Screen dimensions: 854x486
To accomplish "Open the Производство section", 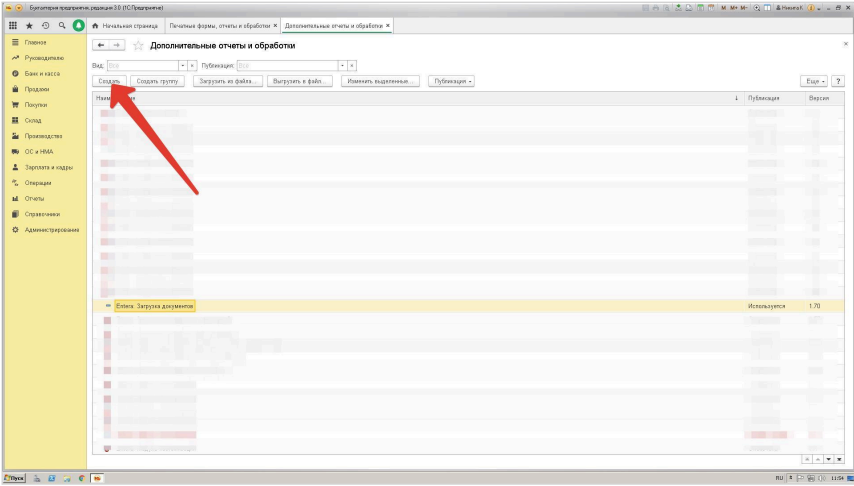I will [x=43, y=136].
